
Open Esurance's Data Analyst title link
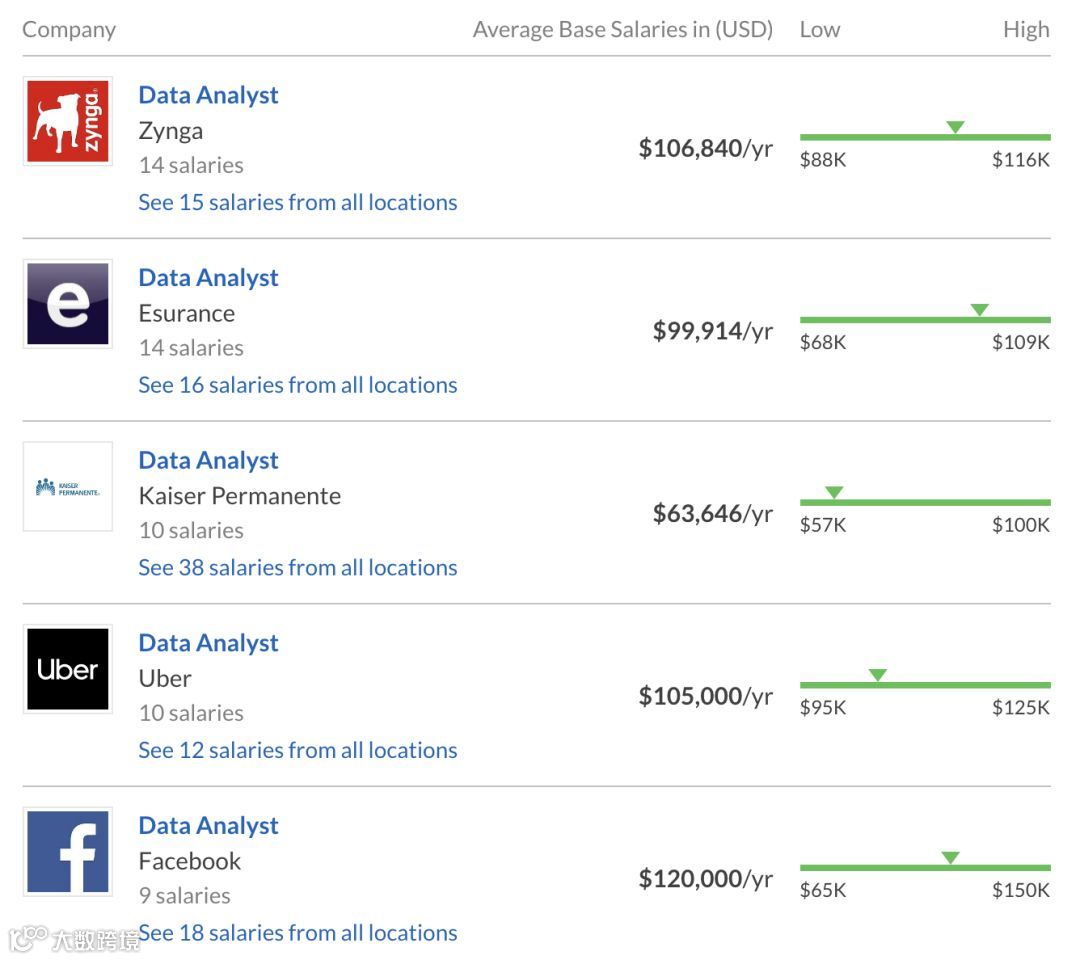[208, 278]
